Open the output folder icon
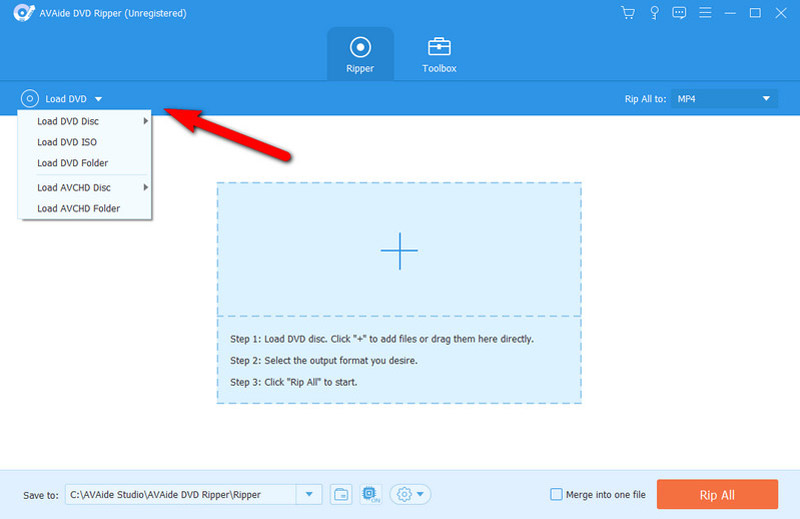The width and height of the screenshot is (800, 519). 341,495
